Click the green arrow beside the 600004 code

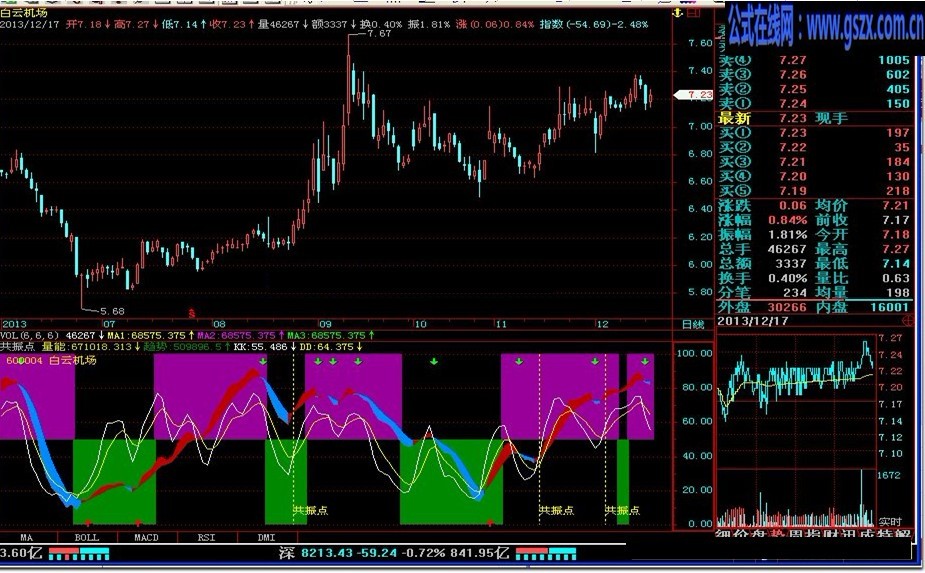22,360
